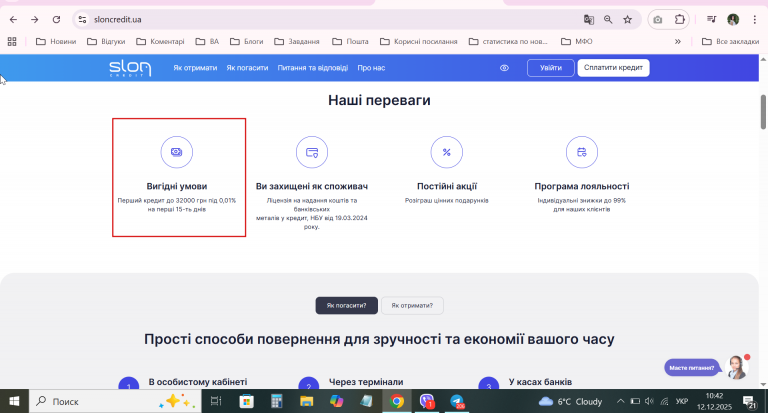Open the Питання та відповіді menu item
The image size is (768, 413).
[313, 68]
